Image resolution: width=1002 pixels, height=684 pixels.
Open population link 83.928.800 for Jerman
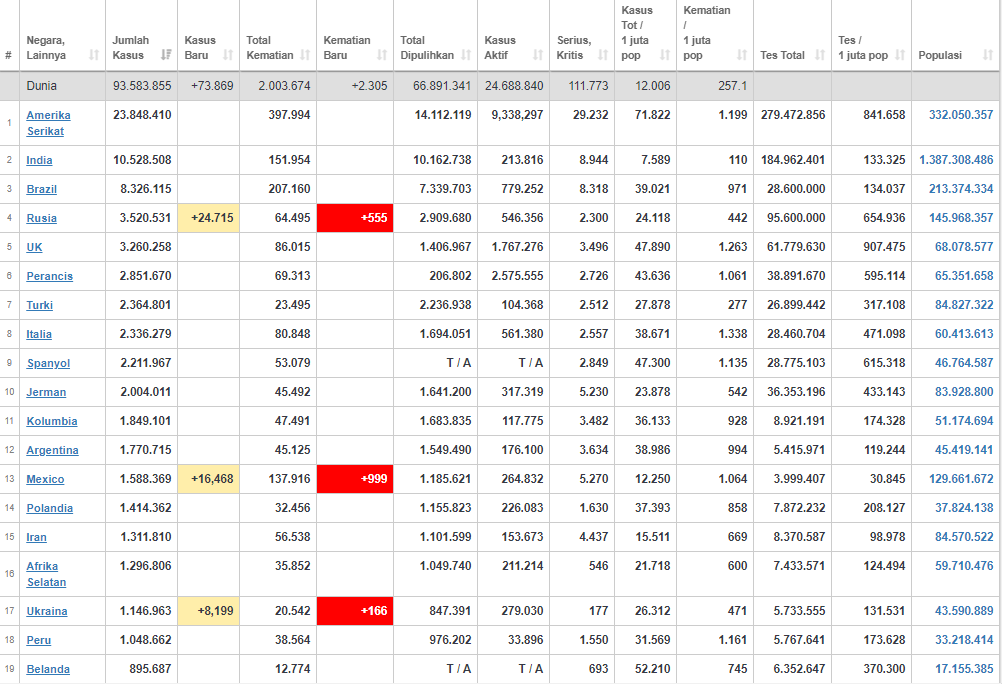coord(964,392)
